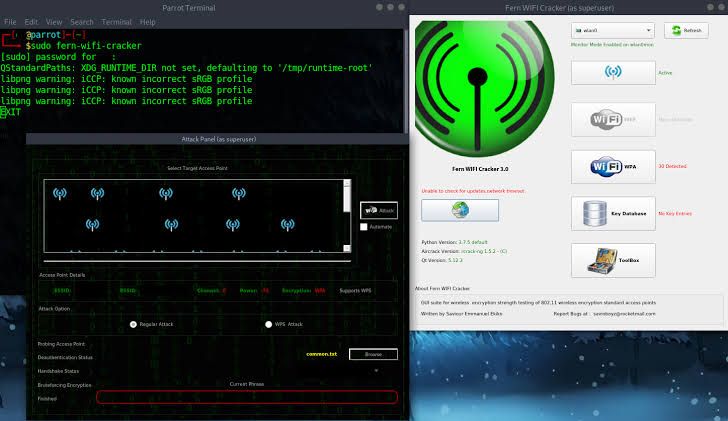Image resolution: width=728 pixels, height=421 pixels.
Task: Click Browse to choose a wordlist
Action: click(373, 354)
